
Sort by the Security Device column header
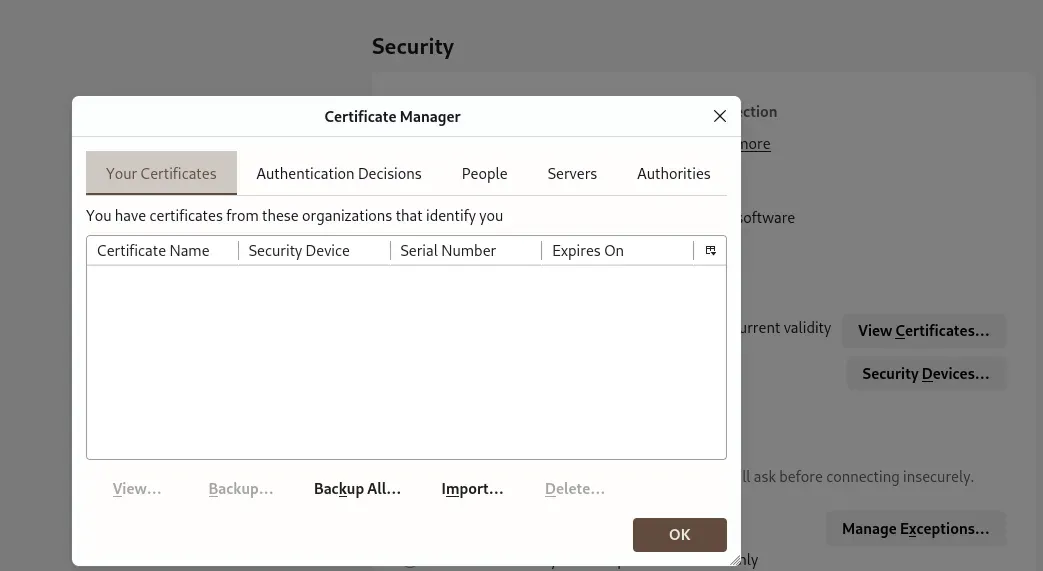click(314, 250)
